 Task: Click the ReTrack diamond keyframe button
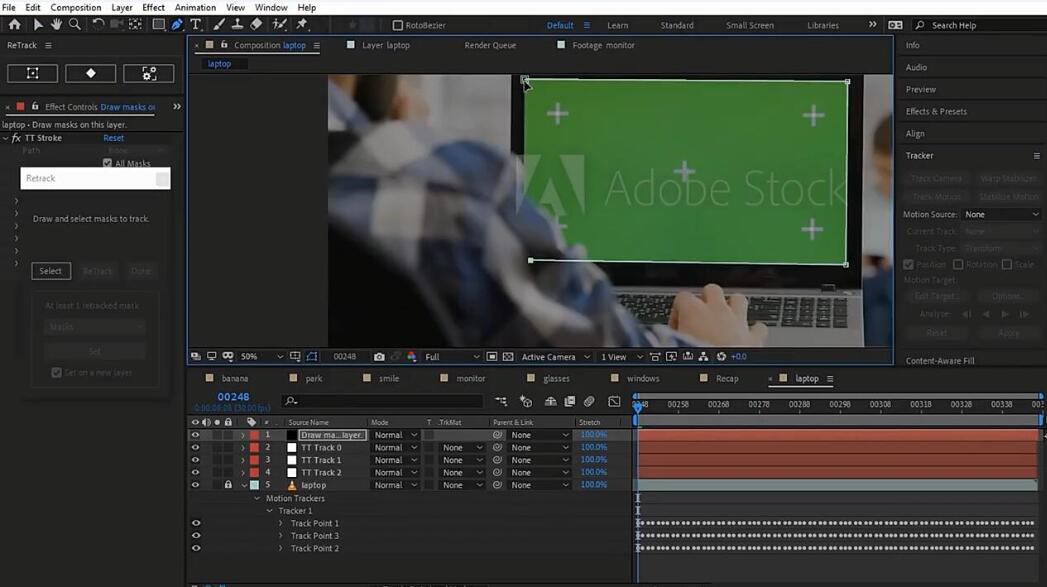[x=90, y=73]
